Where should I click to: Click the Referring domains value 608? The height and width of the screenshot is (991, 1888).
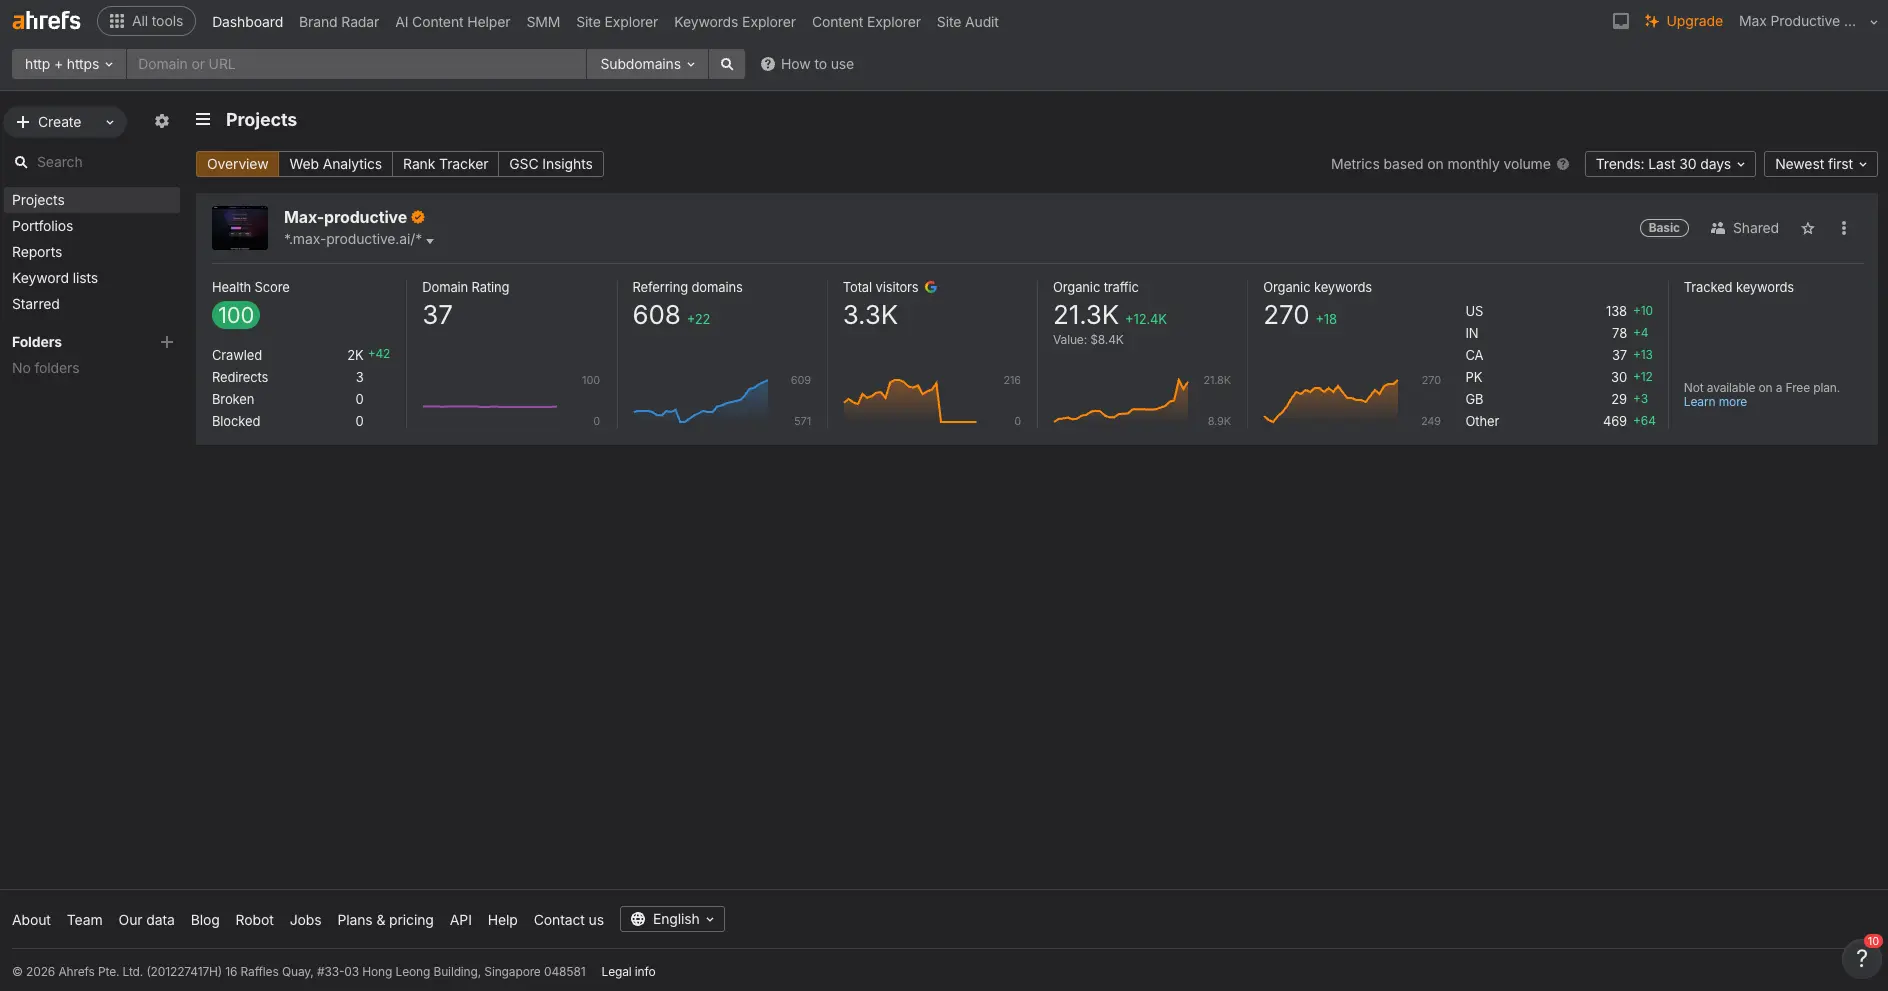[656, 315]
